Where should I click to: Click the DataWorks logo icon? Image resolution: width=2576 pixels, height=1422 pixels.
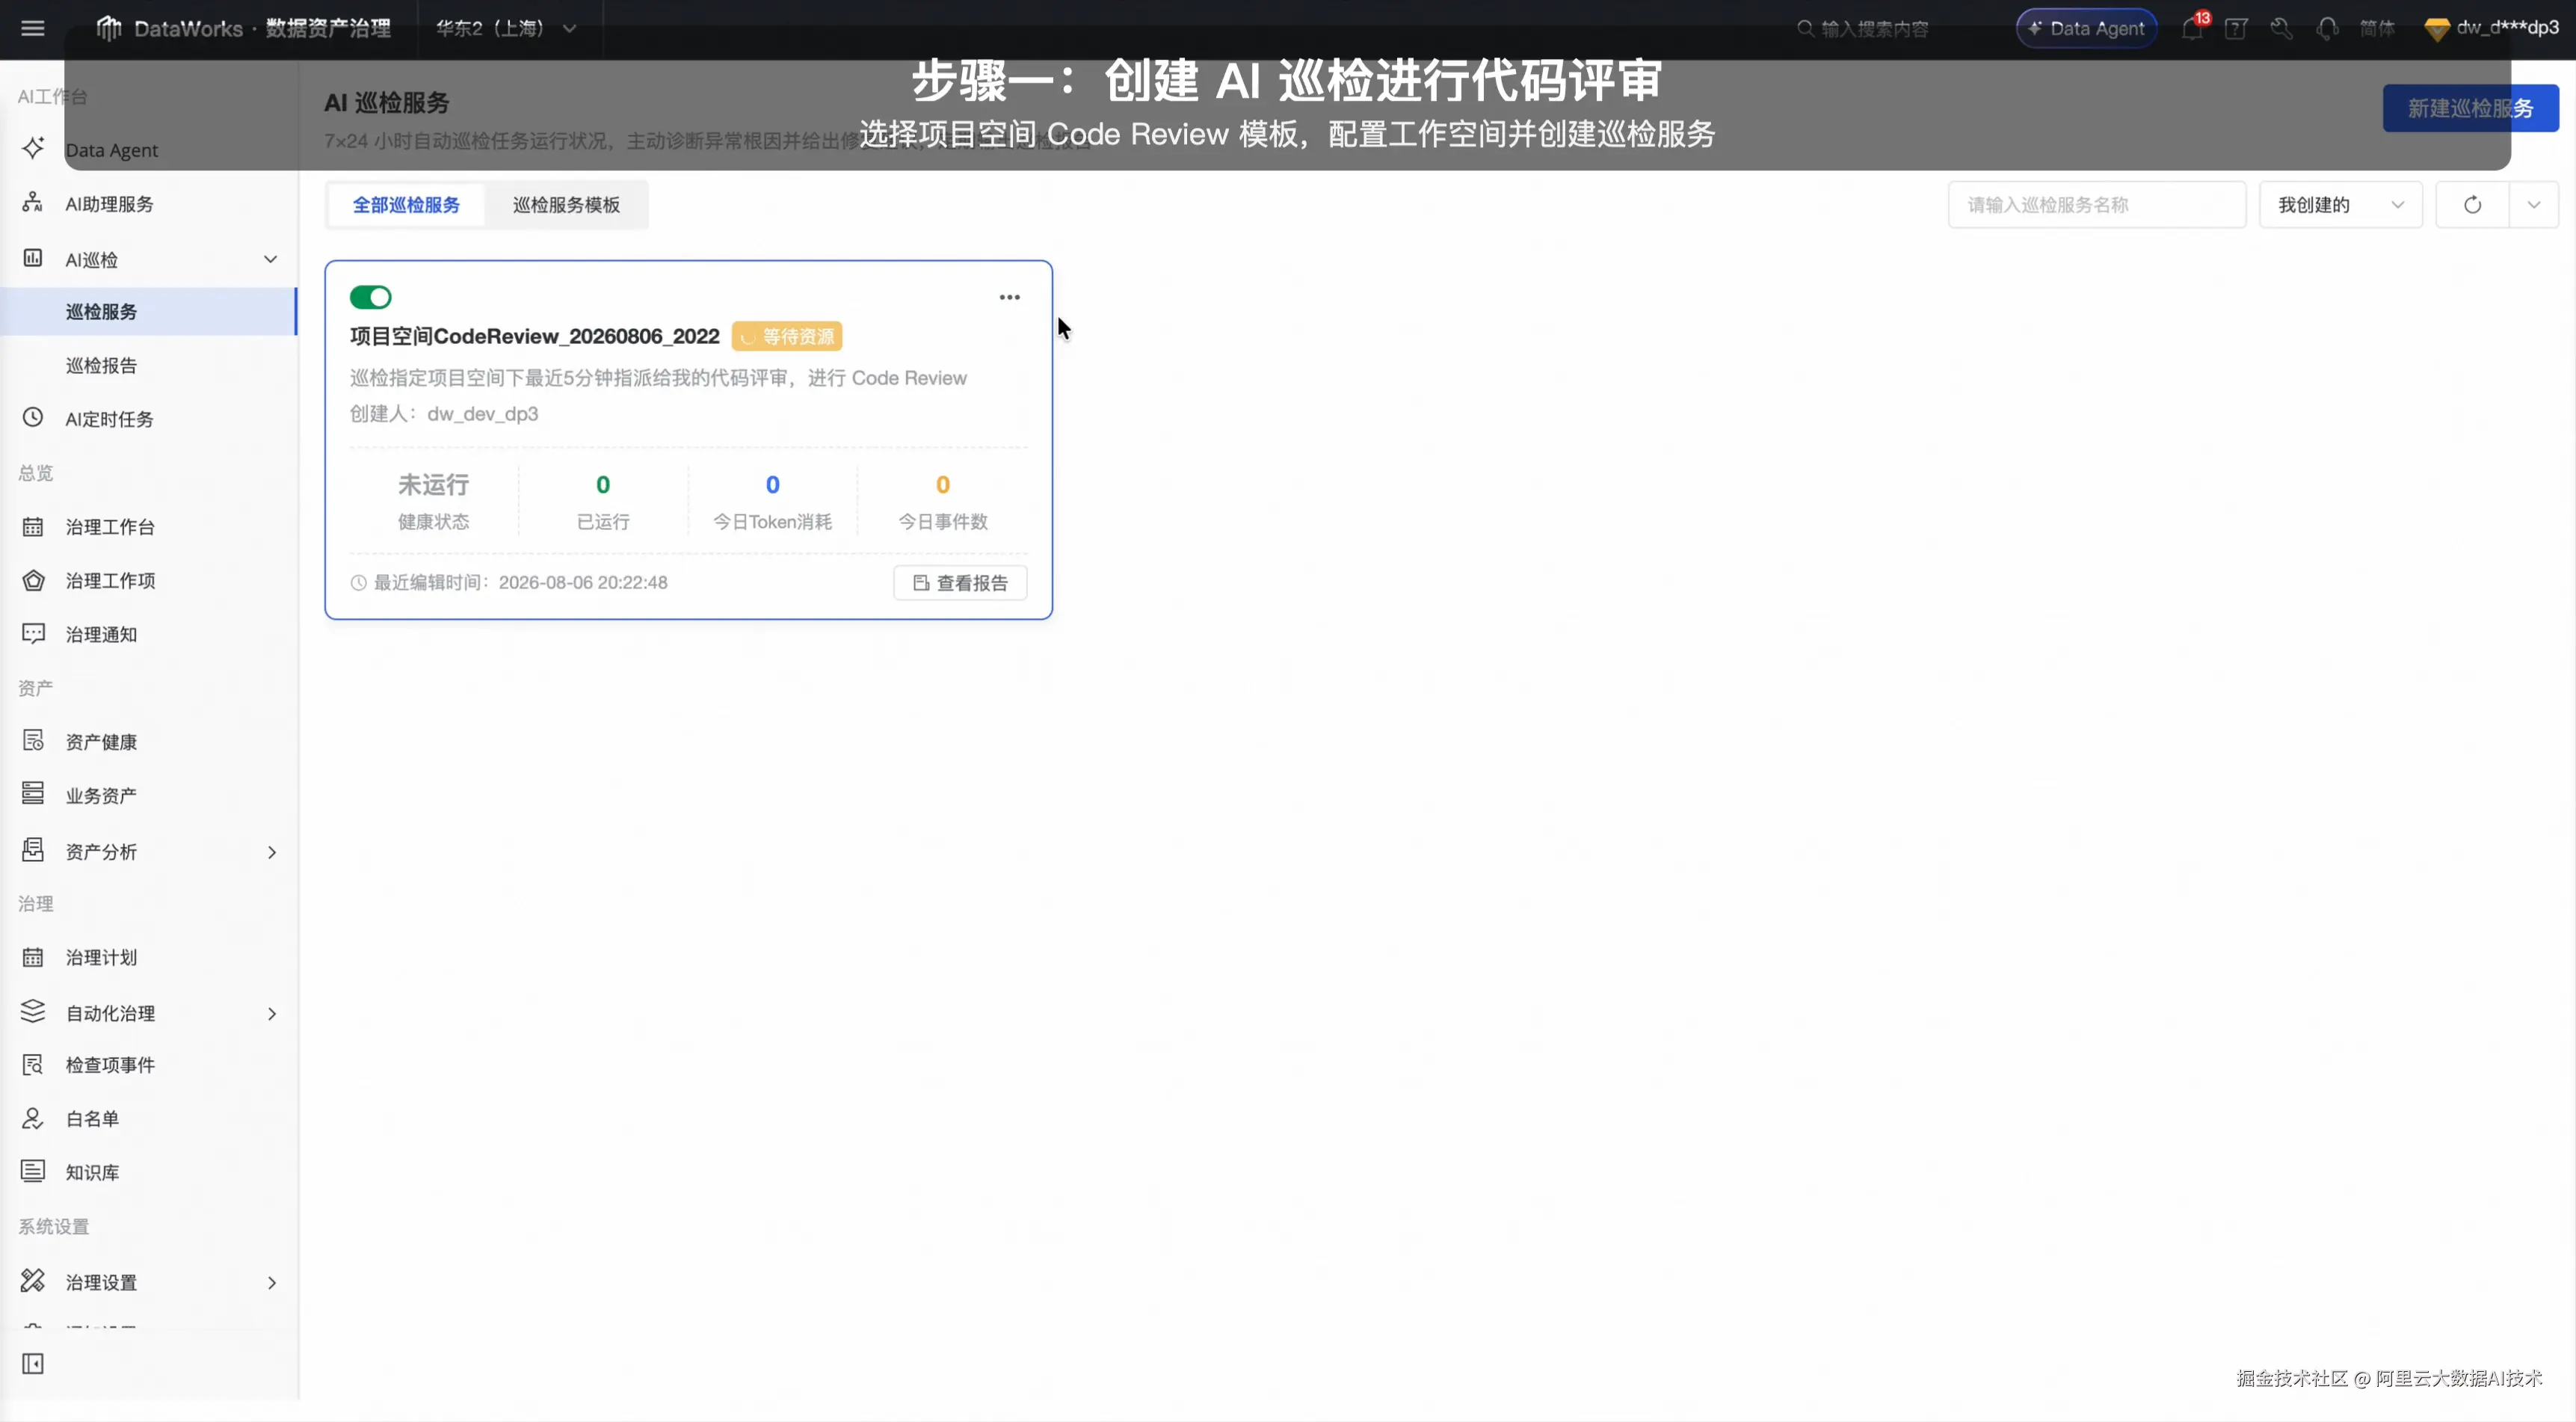pyautogui.click(x=108, y=28)
